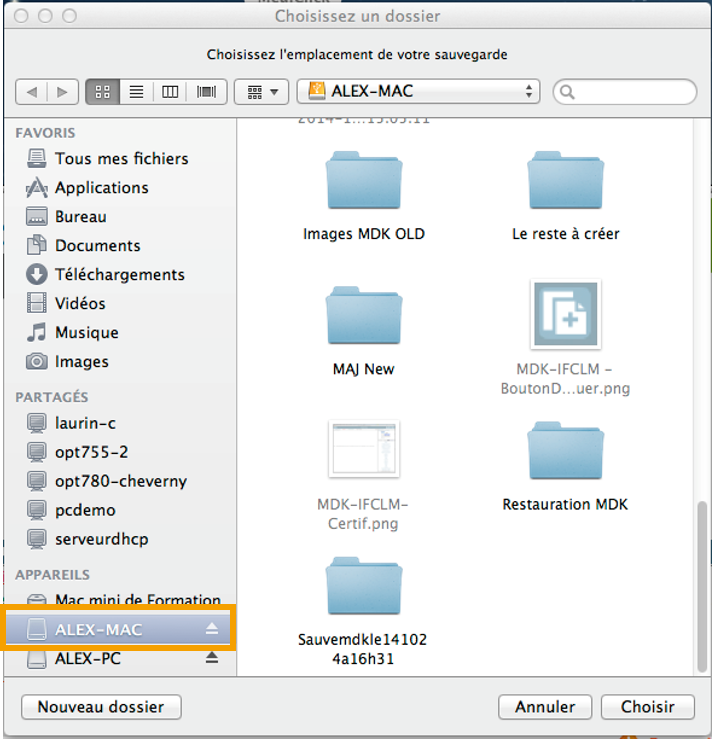Open the ALEX-MAC location popup menu

coord(418,92)
